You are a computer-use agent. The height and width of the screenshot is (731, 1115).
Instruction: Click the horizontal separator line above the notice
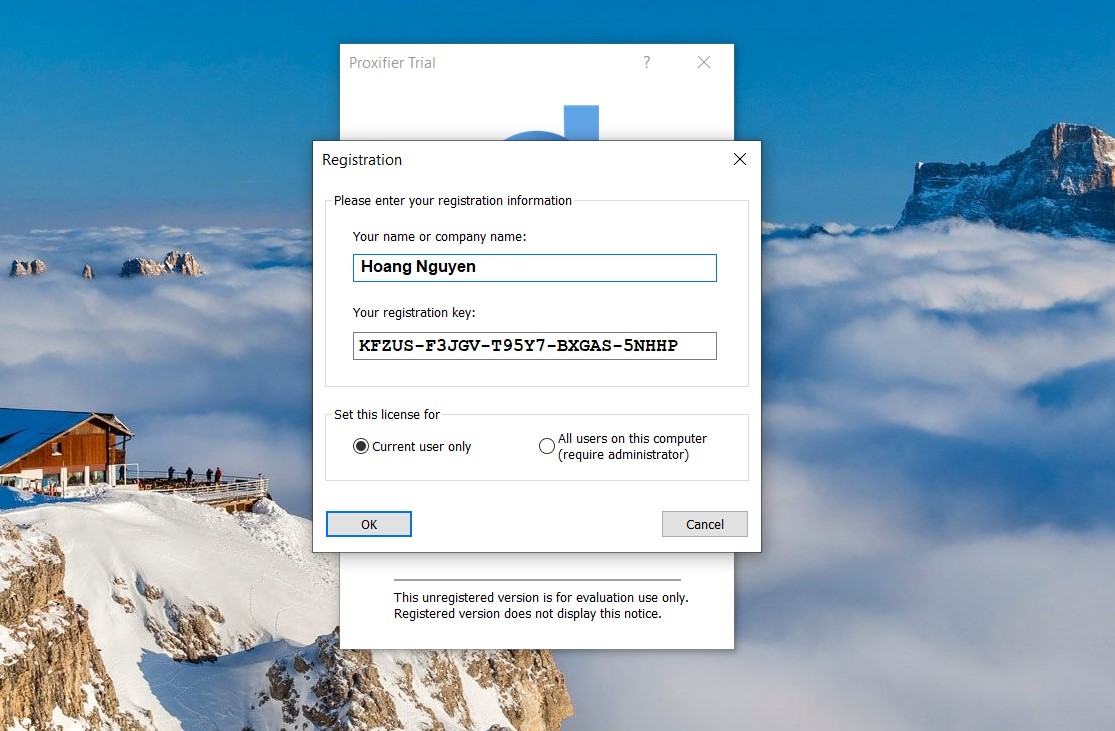coord(536,580)
